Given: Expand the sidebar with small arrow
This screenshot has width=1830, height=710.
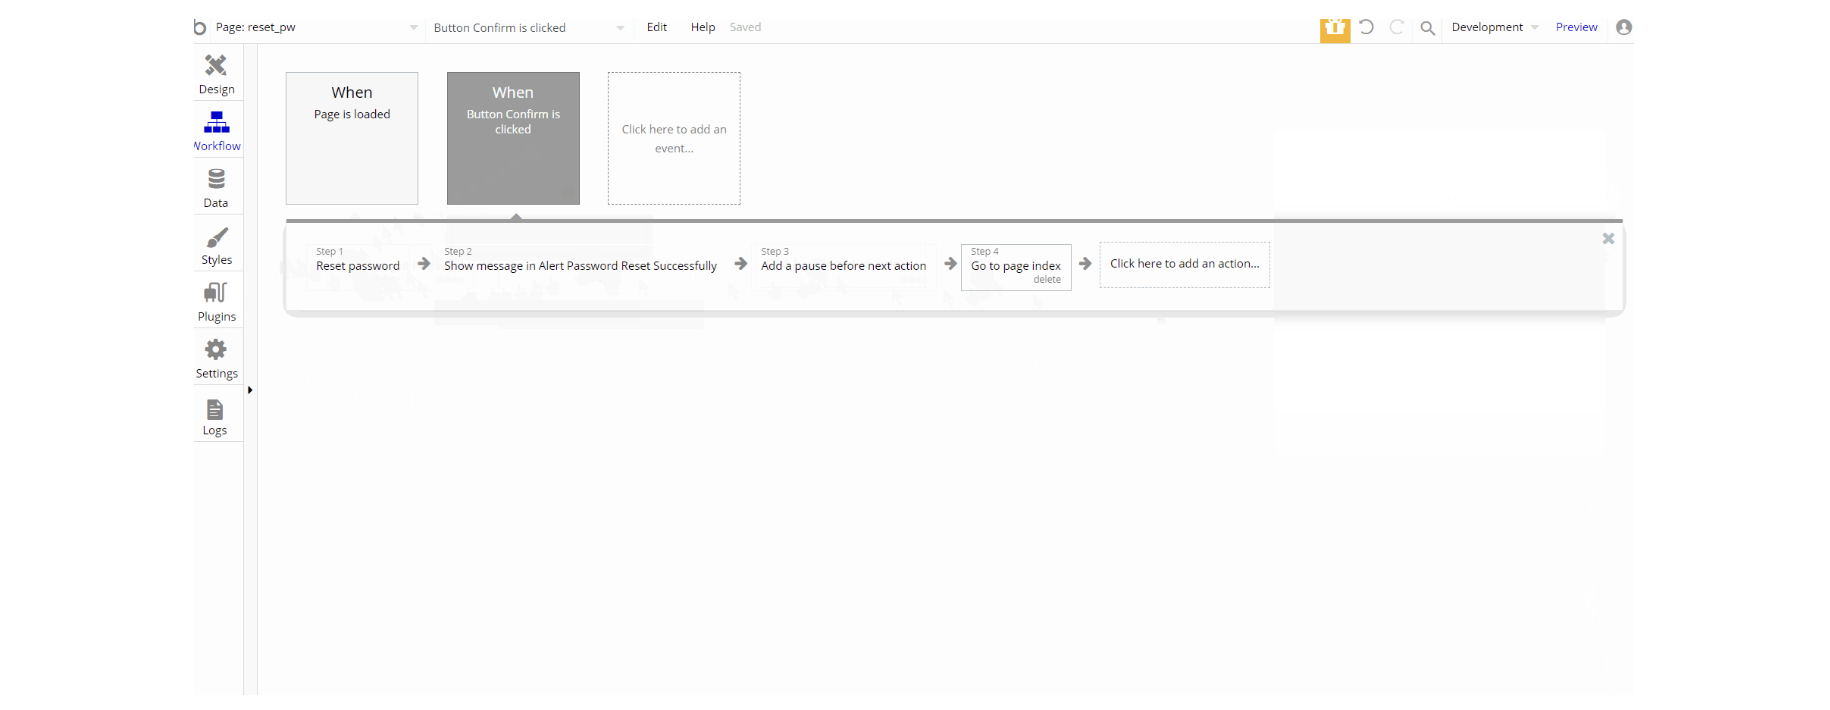Looking at the screenshot, I should [250, 390].
